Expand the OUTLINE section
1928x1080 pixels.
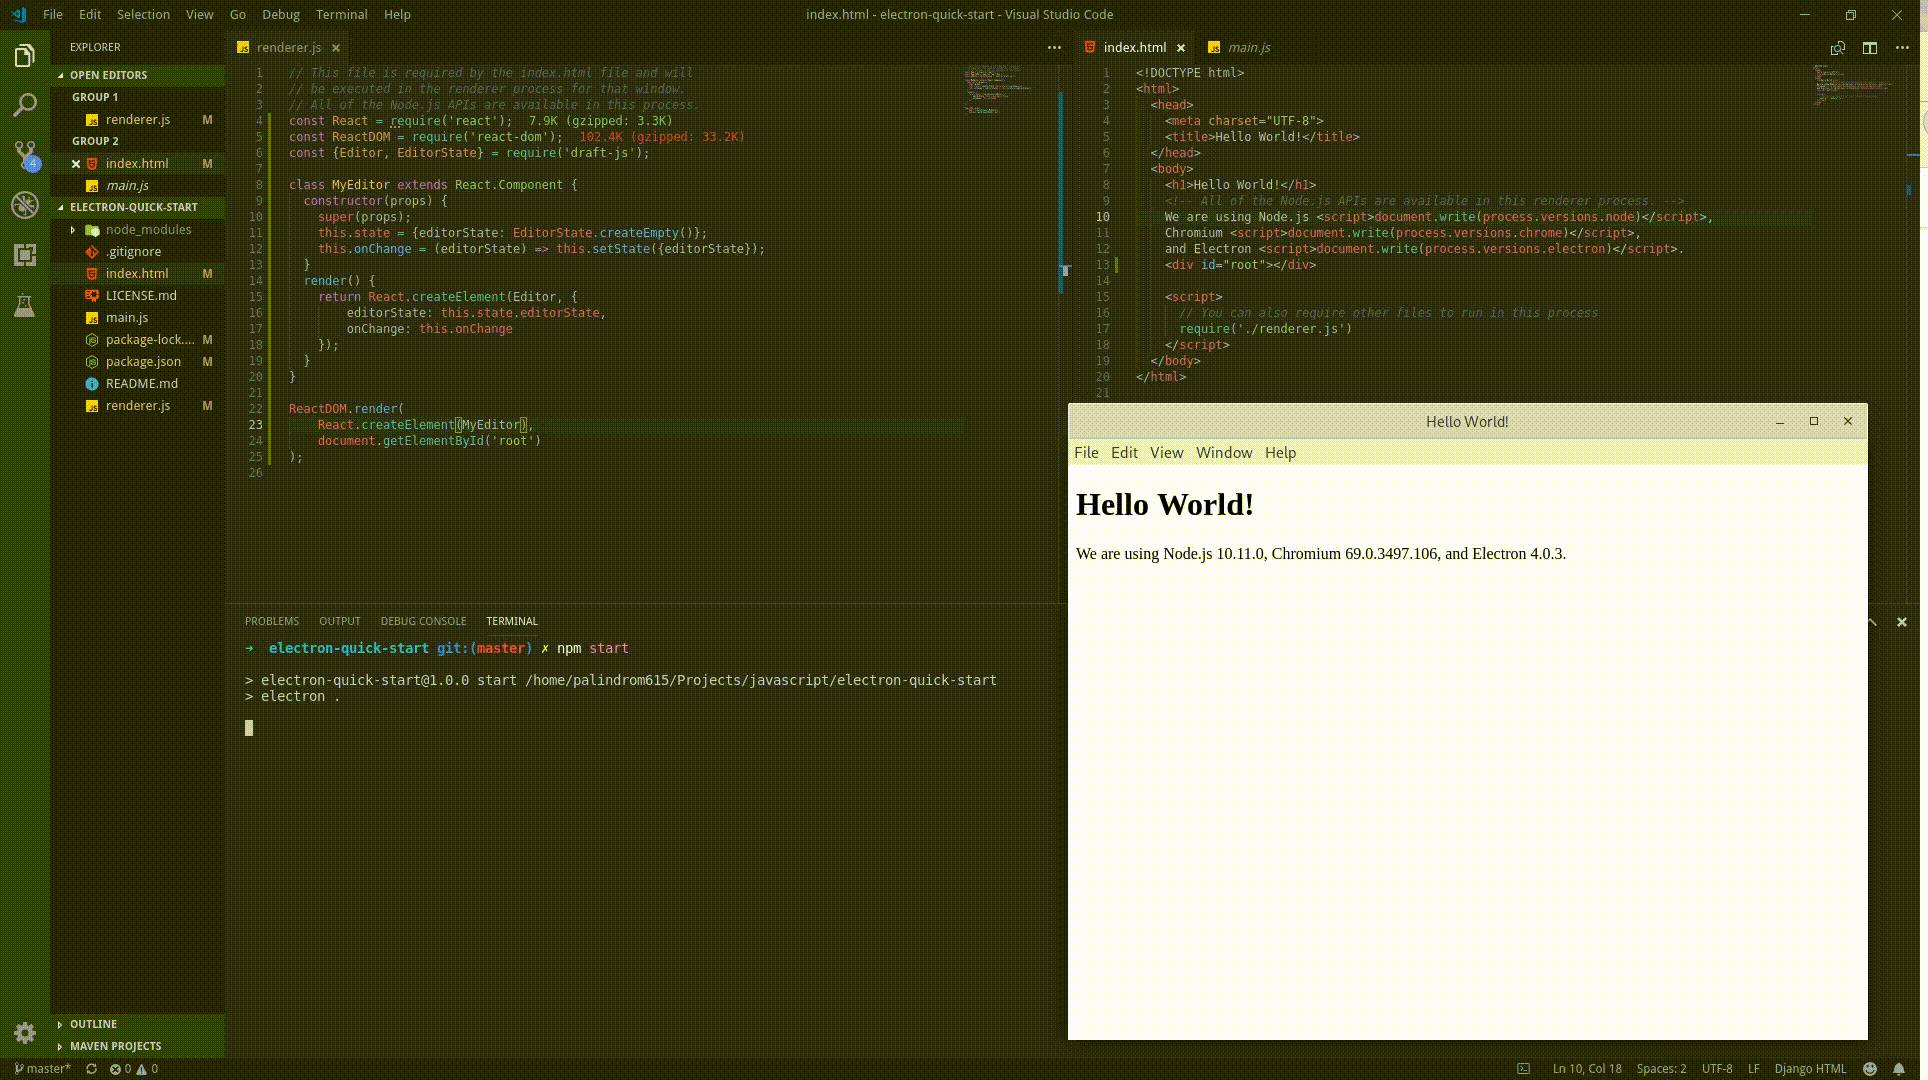pos(94,1023)
